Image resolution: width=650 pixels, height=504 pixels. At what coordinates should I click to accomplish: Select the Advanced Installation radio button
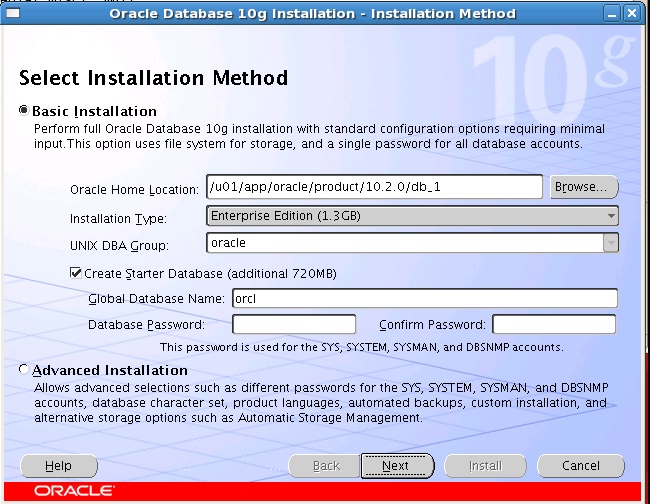[24, 369]
